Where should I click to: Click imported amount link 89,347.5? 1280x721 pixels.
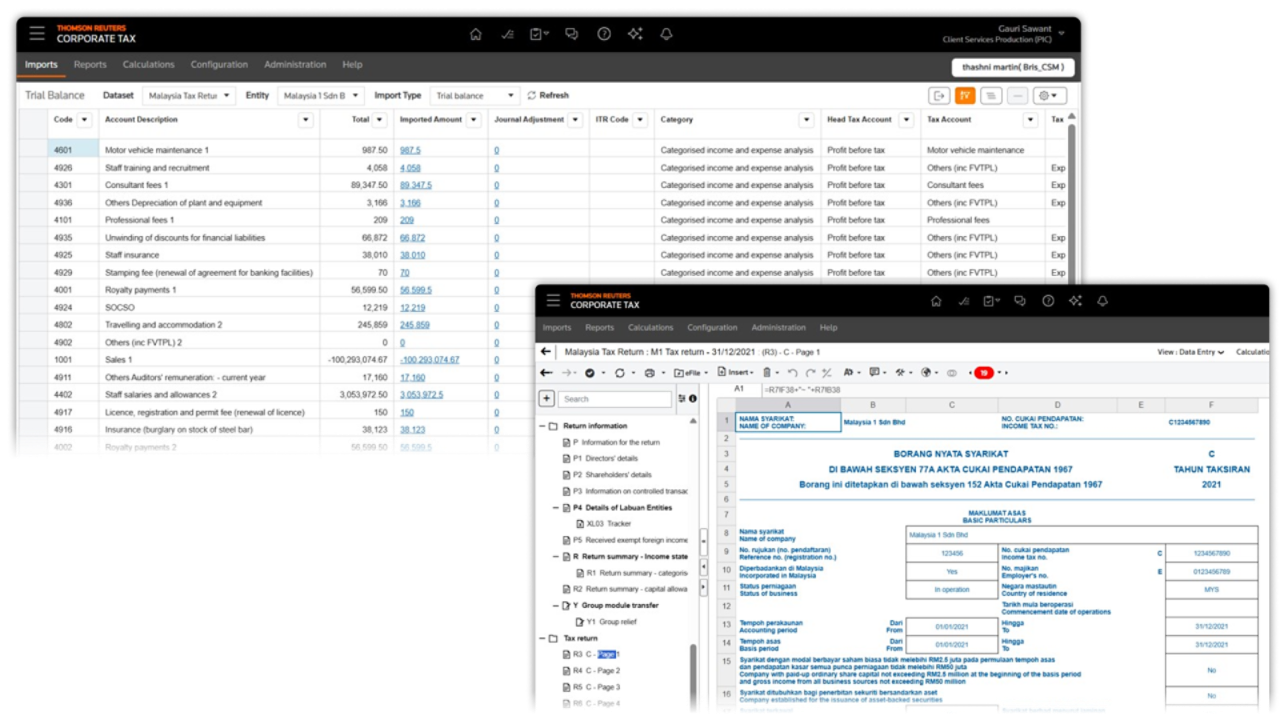pos(416,185)
